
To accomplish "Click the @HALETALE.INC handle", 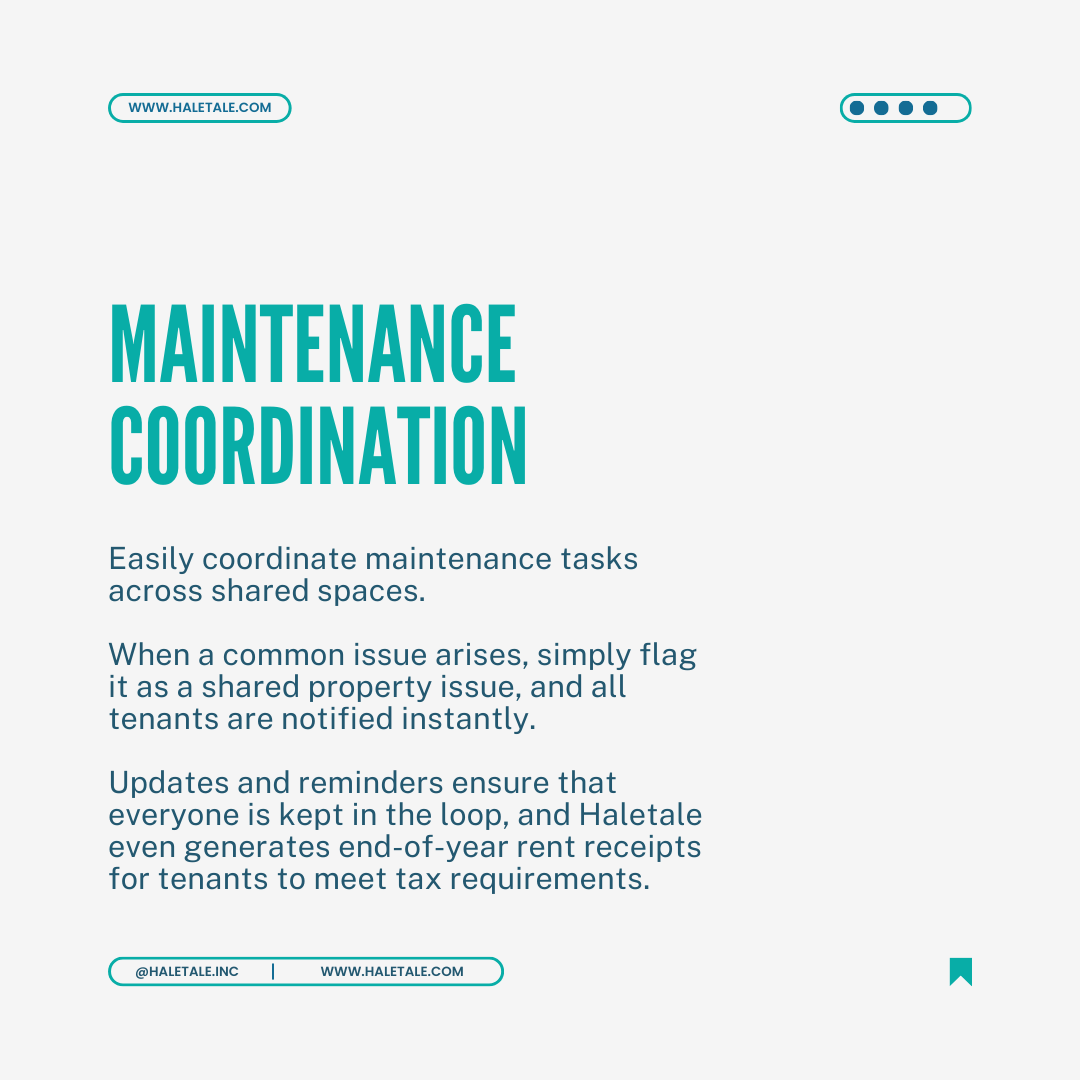I will [x=187, y=971].
